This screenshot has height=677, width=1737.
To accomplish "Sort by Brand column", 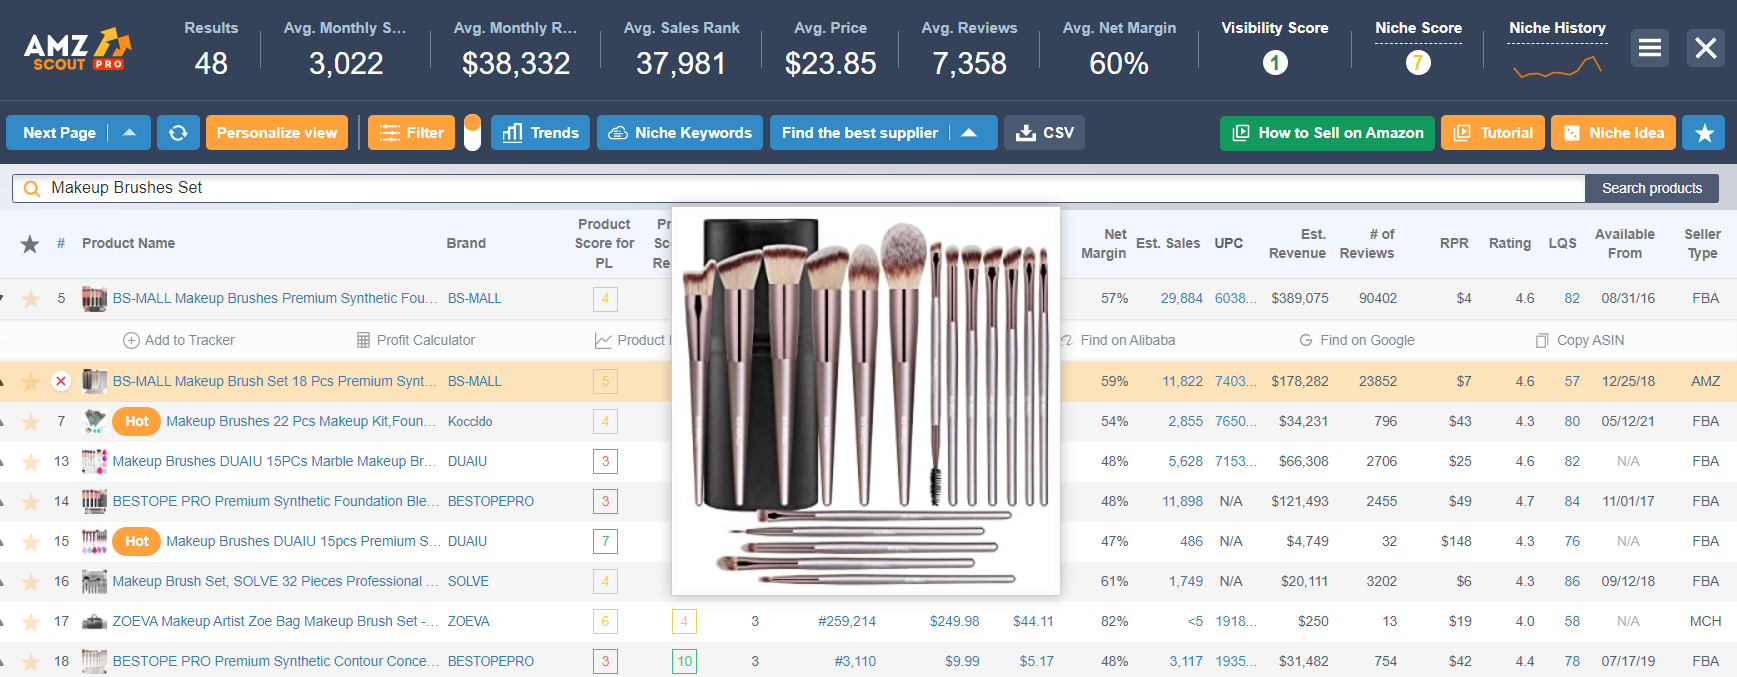I will [x=466, y=243].
